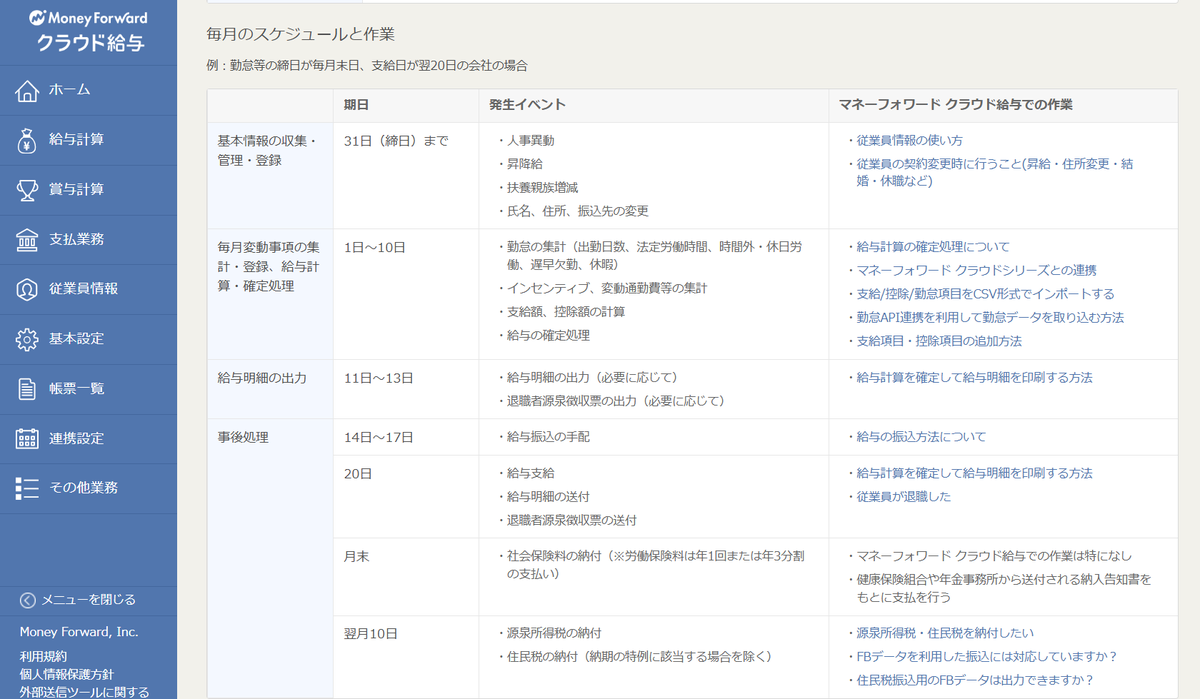Select その他業務 in the sidebar
The image size is (1200, 699).
pos(88,488)
